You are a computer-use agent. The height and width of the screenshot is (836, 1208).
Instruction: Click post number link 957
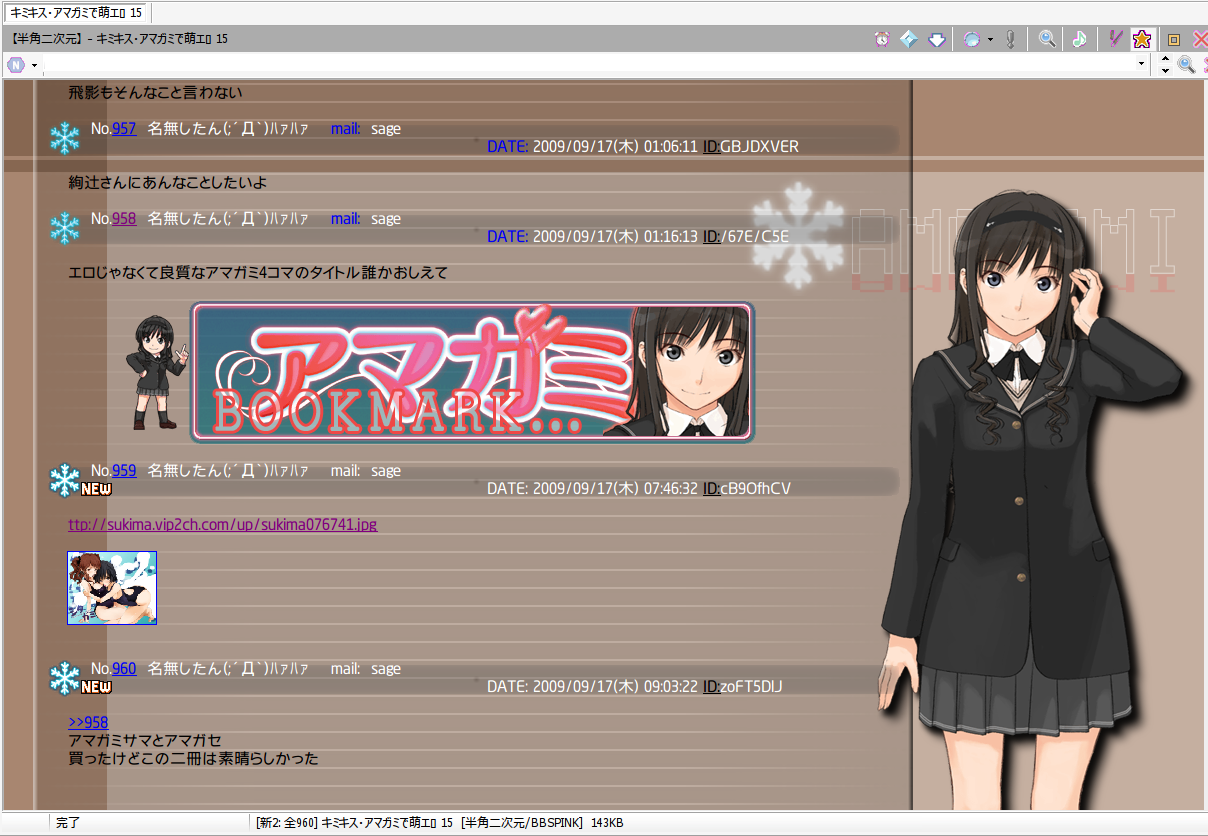124,129
